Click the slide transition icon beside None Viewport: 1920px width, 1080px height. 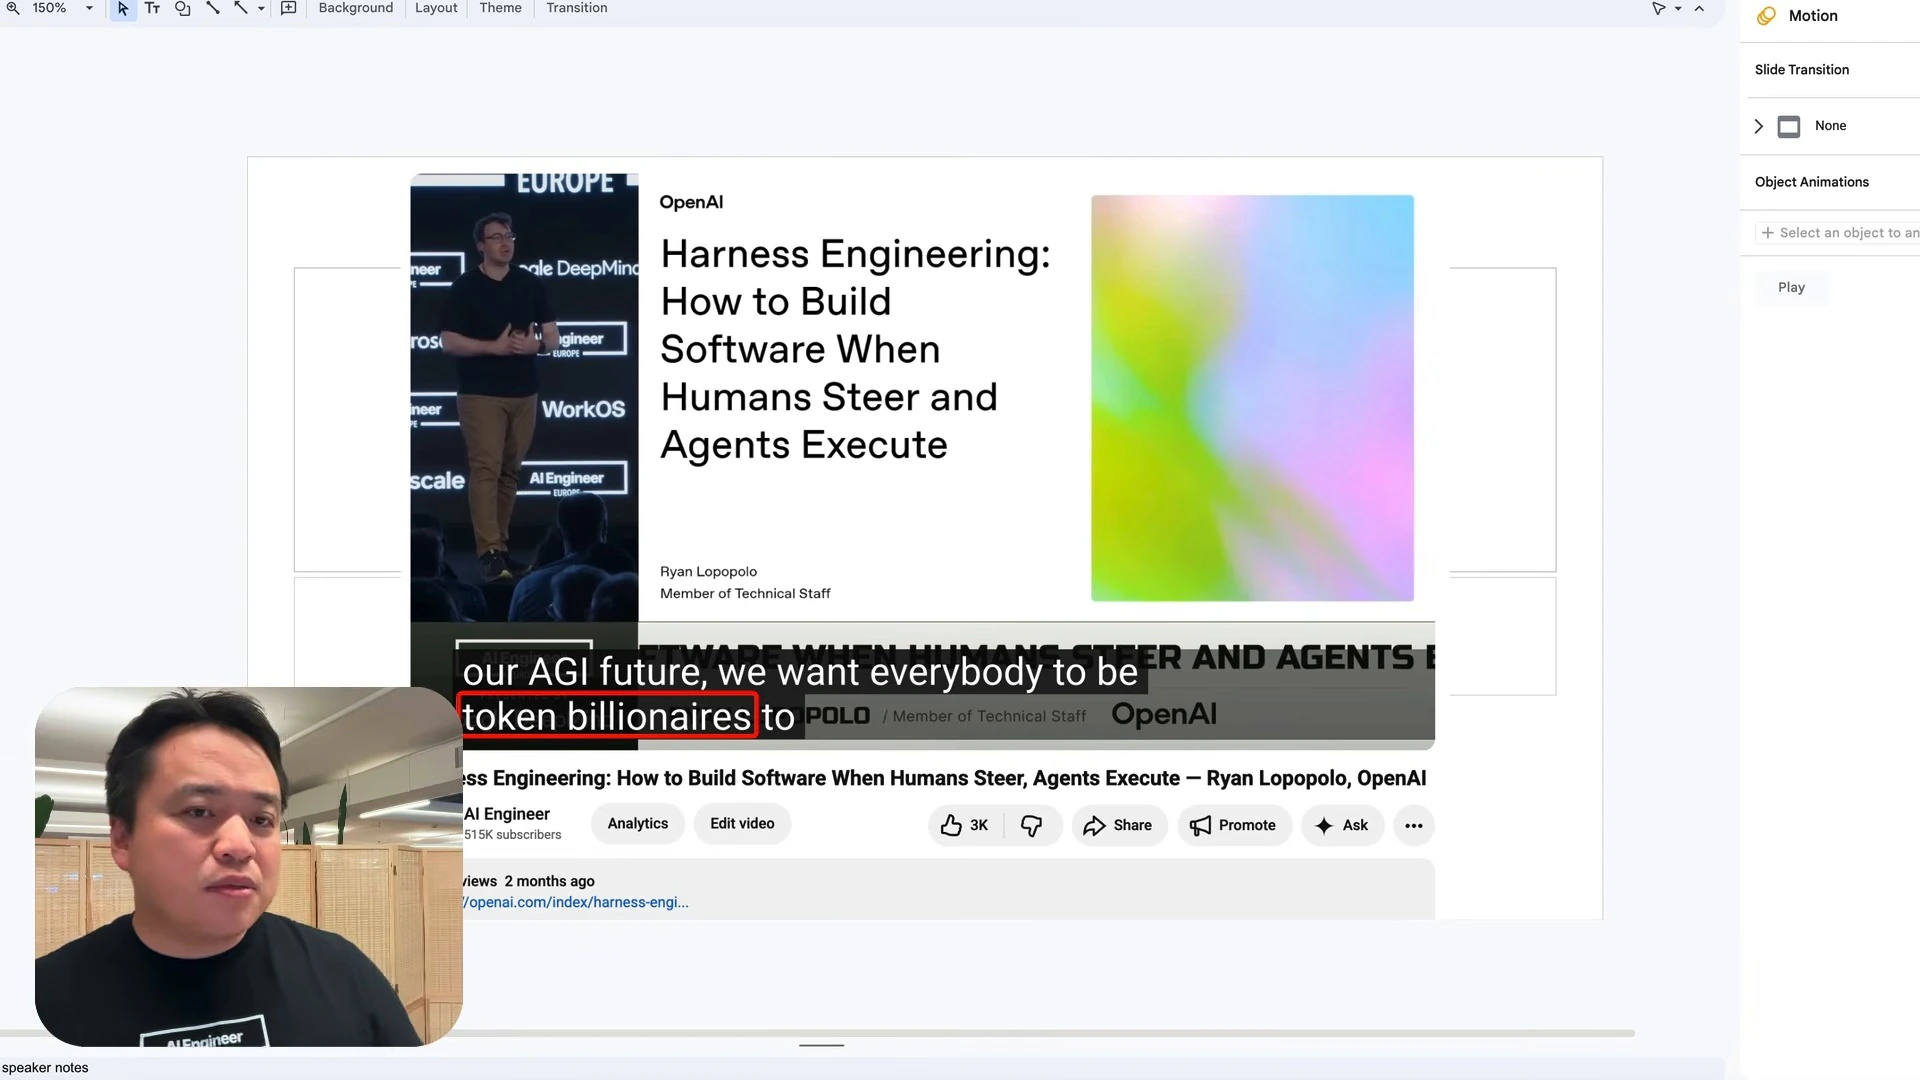1789,126
